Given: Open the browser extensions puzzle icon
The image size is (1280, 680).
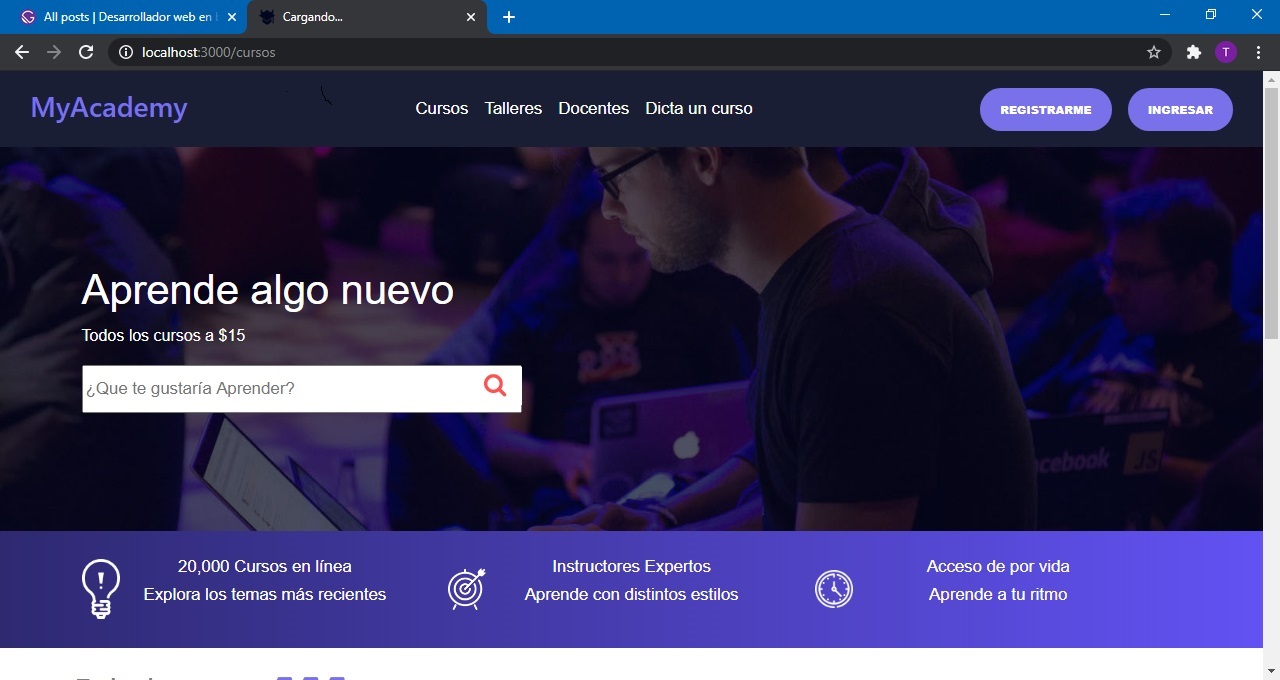Looking at the screenshot, I should 1194,51.
